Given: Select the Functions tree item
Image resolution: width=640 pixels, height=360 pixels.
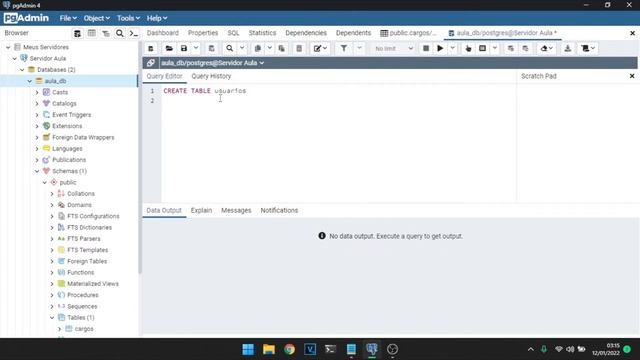Looking at the screenshot, I should 80,272.
